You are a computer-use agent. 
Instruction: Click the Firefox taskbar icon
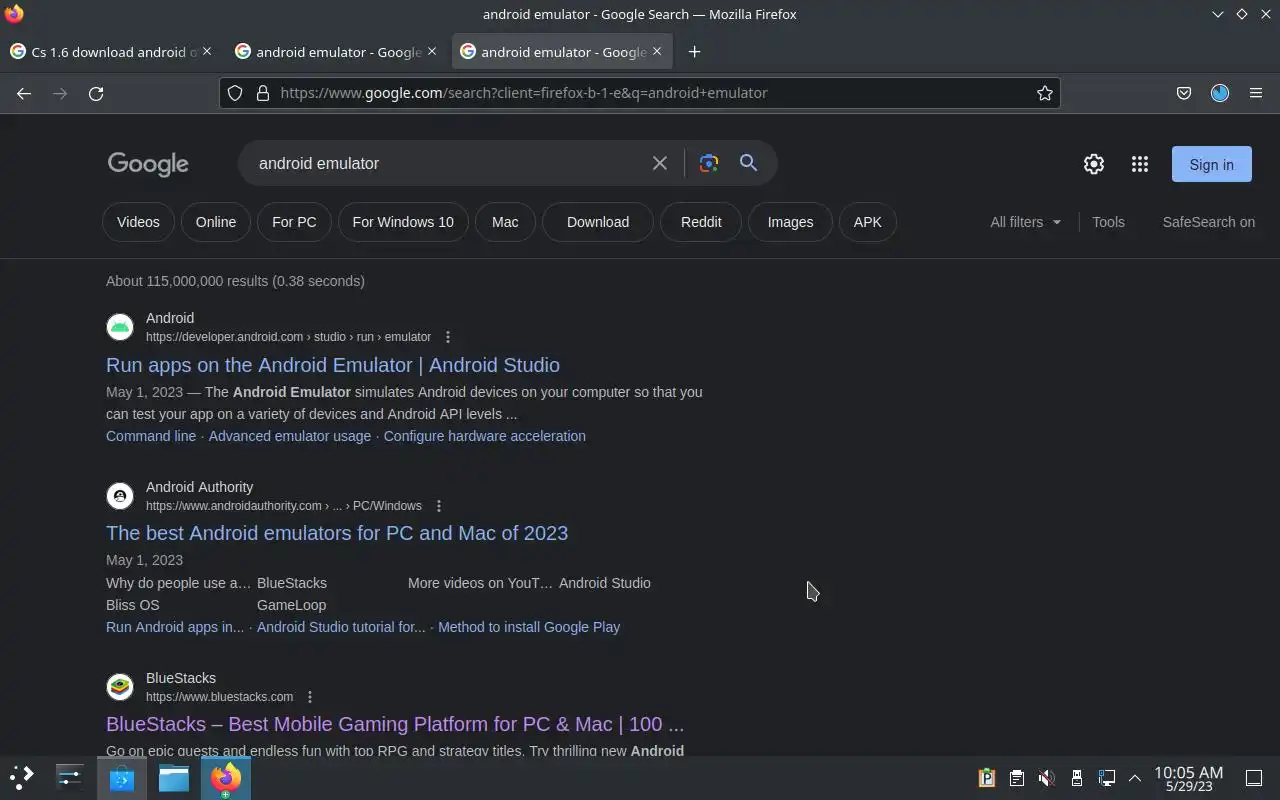pyautogui.click(x=226, y=777)
